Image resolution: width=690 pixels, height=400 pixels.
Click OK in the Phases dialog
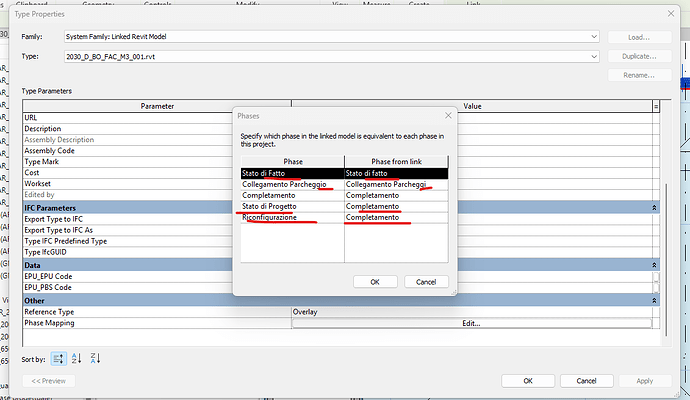click(x=375, y=281)
